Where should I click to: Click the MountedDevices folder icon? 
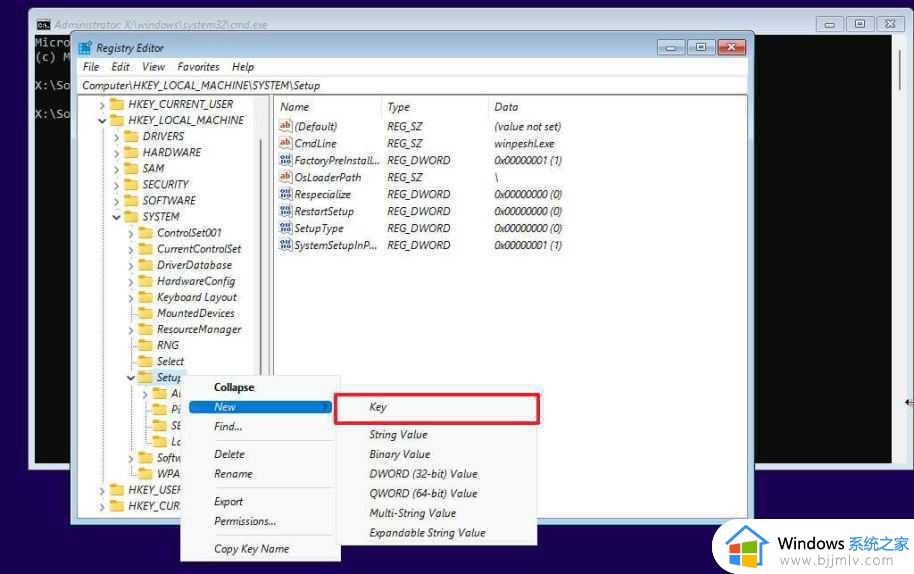[145, 313]
